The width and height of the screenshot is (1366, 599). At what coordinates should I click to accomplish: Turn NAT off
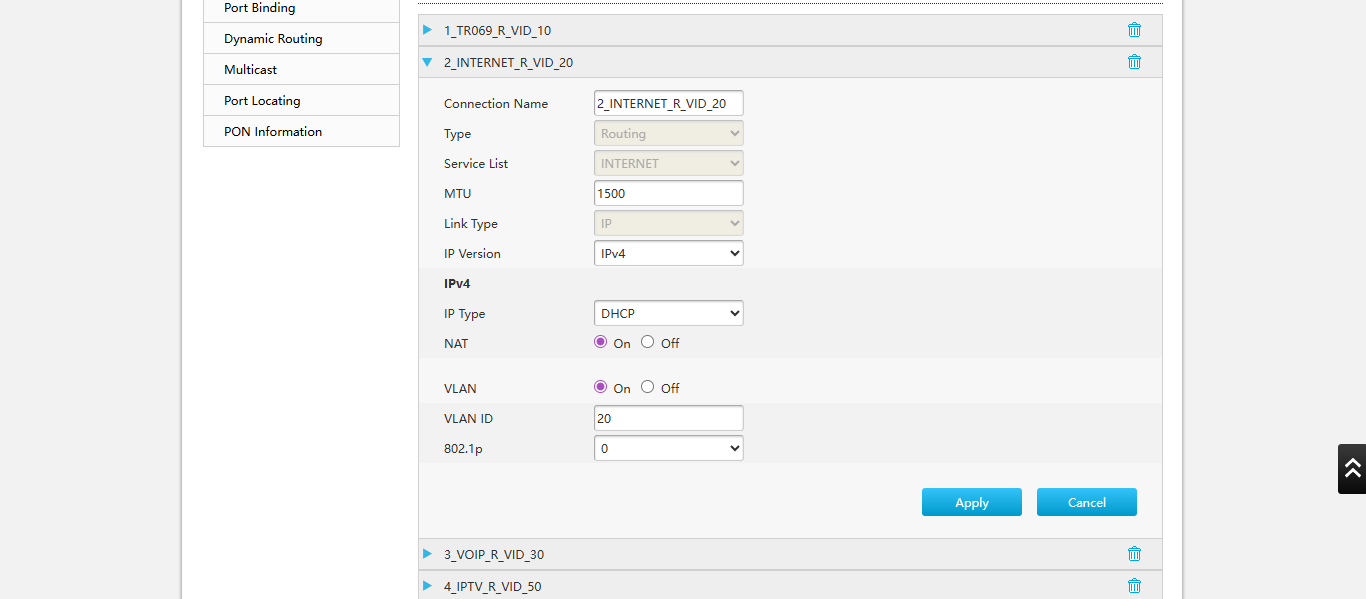point(648,342)
